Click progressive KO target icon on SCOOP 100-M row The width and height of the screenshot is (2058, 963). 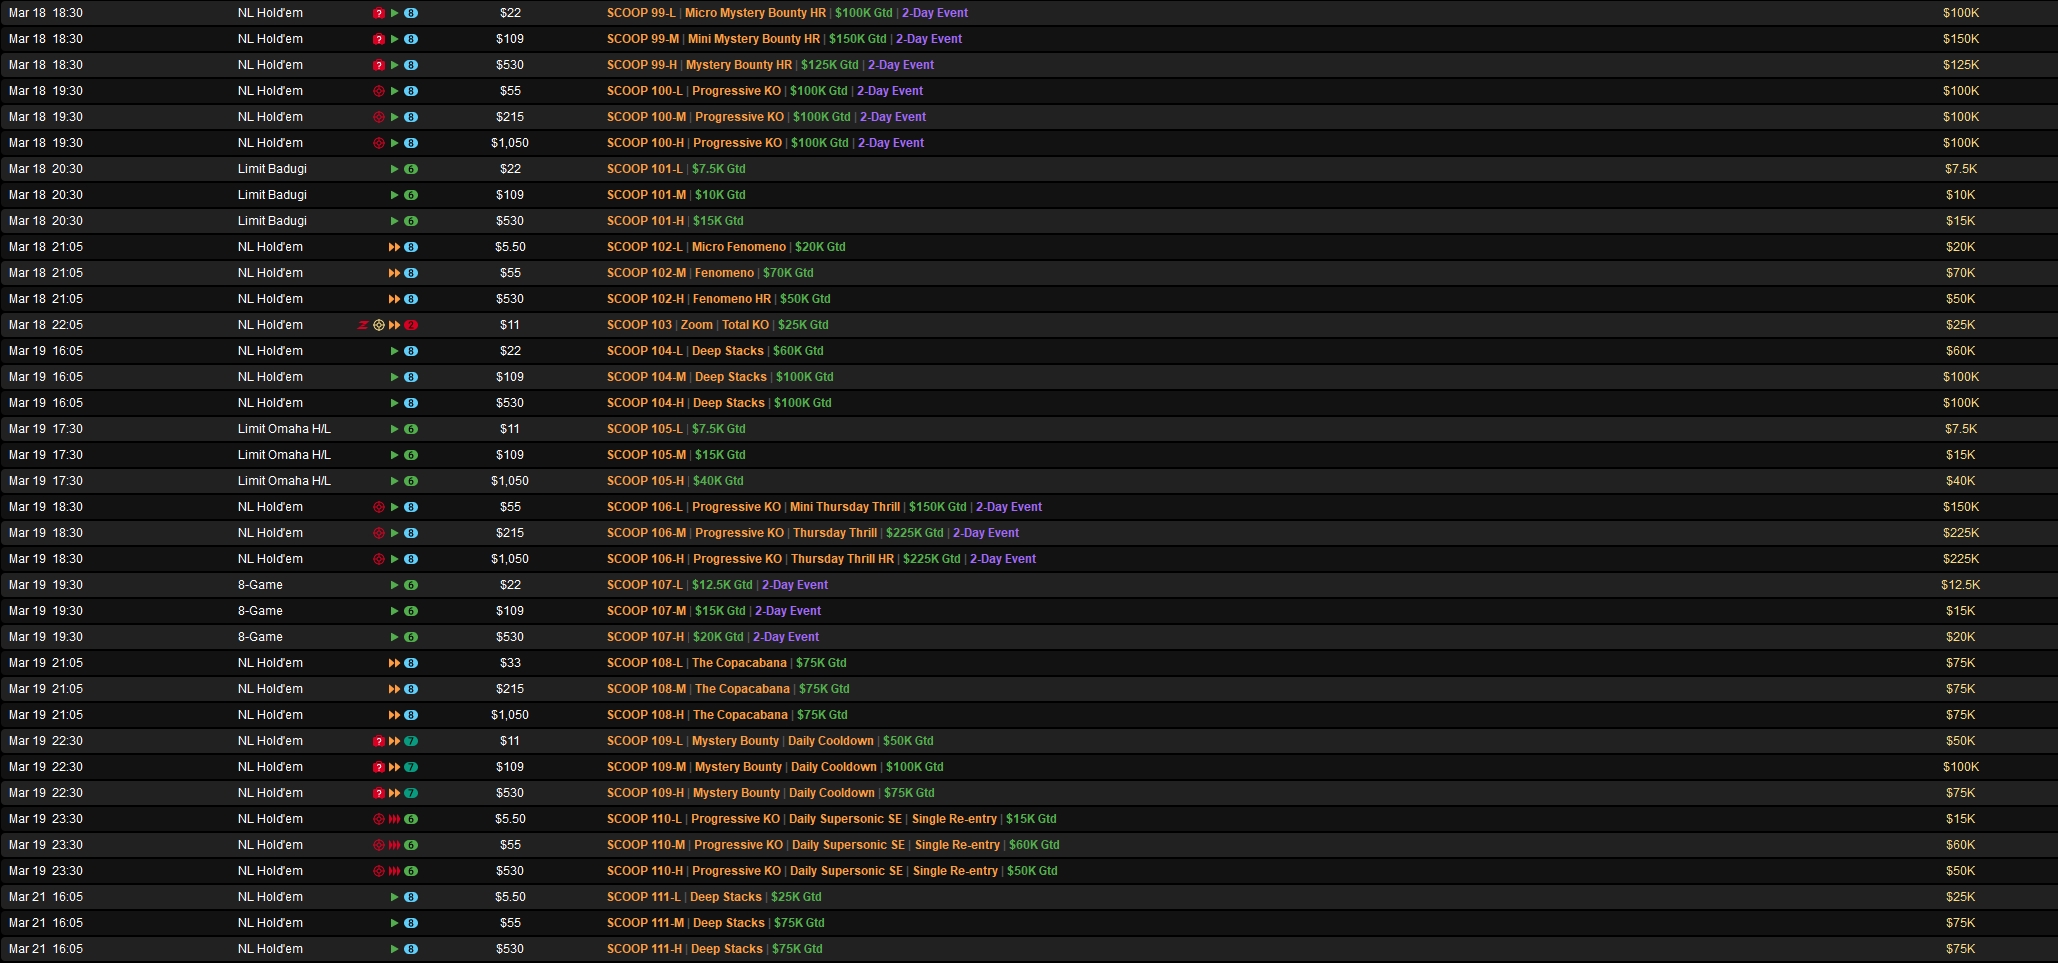(378, 117)
